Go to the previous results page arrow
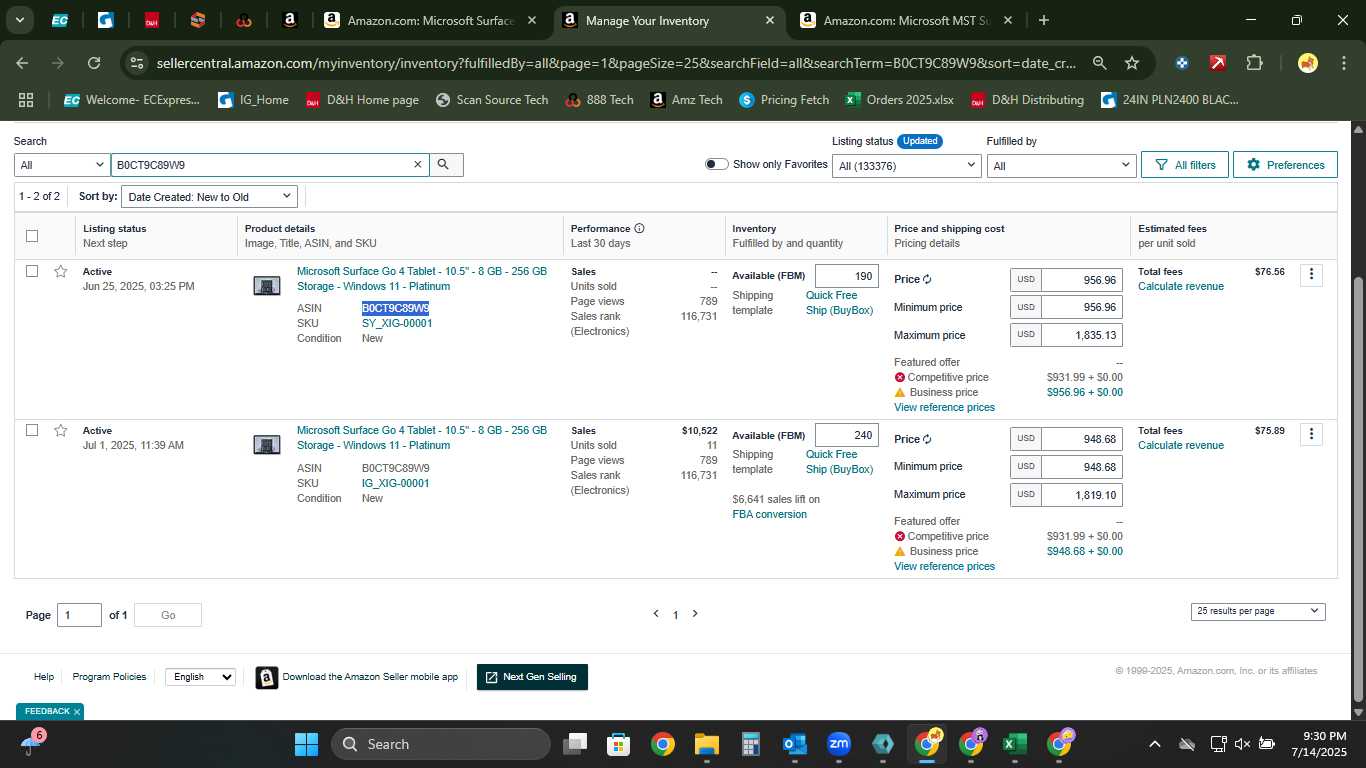 [x=656, y=614]
